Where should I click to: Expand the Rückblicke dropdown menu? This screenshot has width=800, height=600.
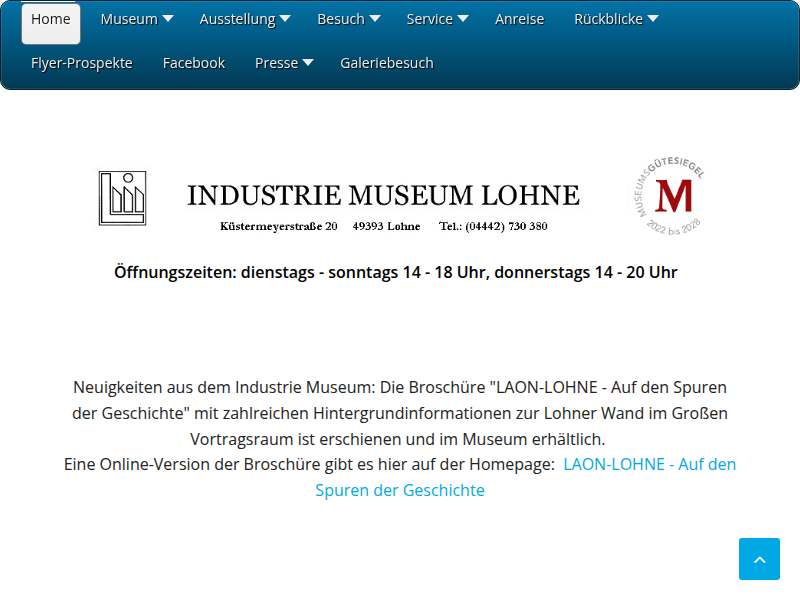click(616, 18)
